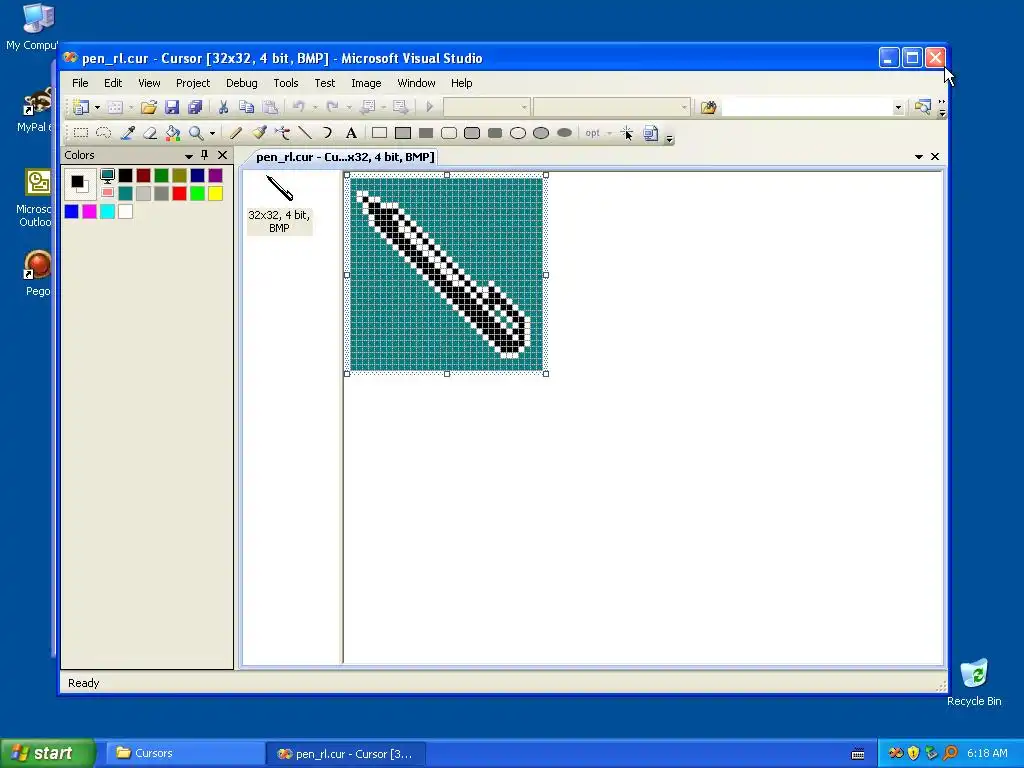Select the outlined Rounded Rectangle tool
Screen dimensions: 1024x768
pos(449,133)
